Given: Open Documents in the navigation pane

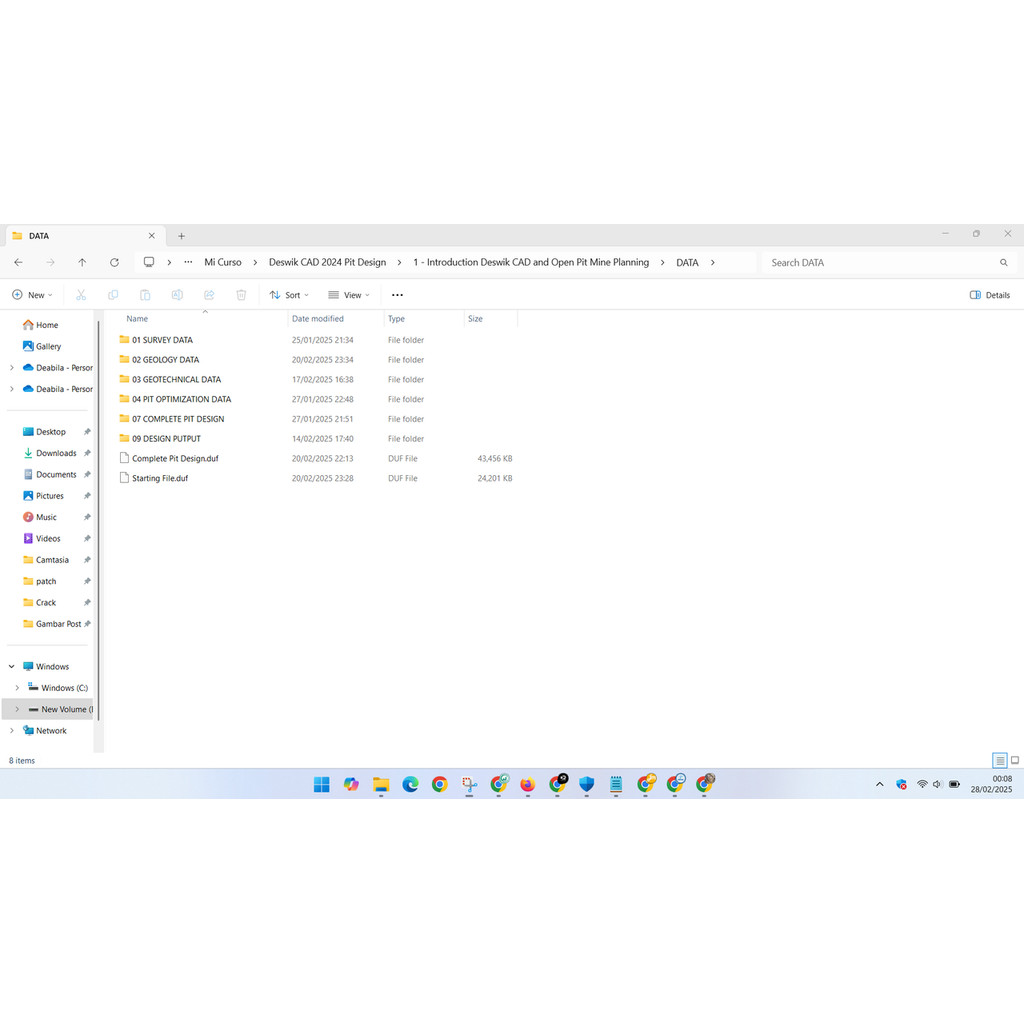Looking at the screenshot, I should (56, 475).
